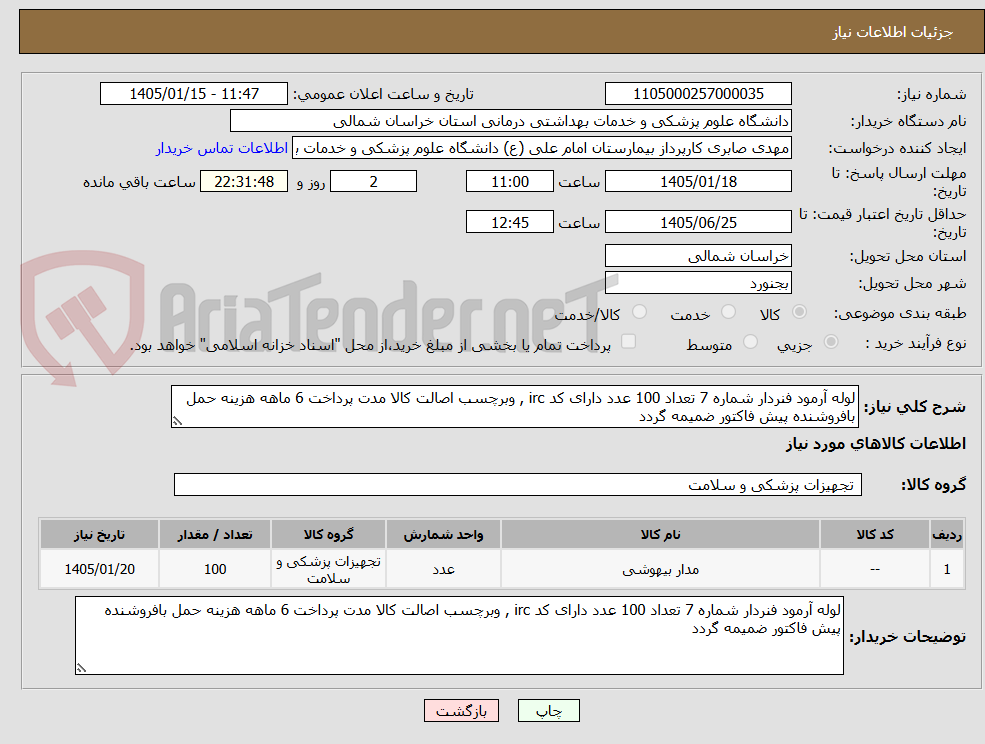Screen dimensions: 985x744
Task: Open the buyer contact information link
Action: [222, 148]
